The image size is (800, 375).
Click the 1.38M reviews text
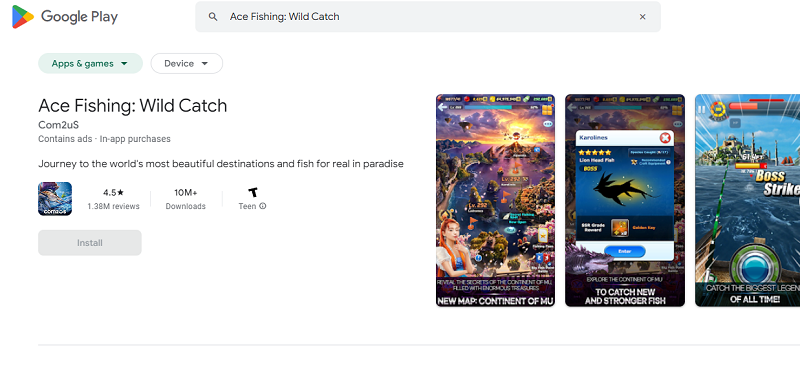[x=113, y=206]
